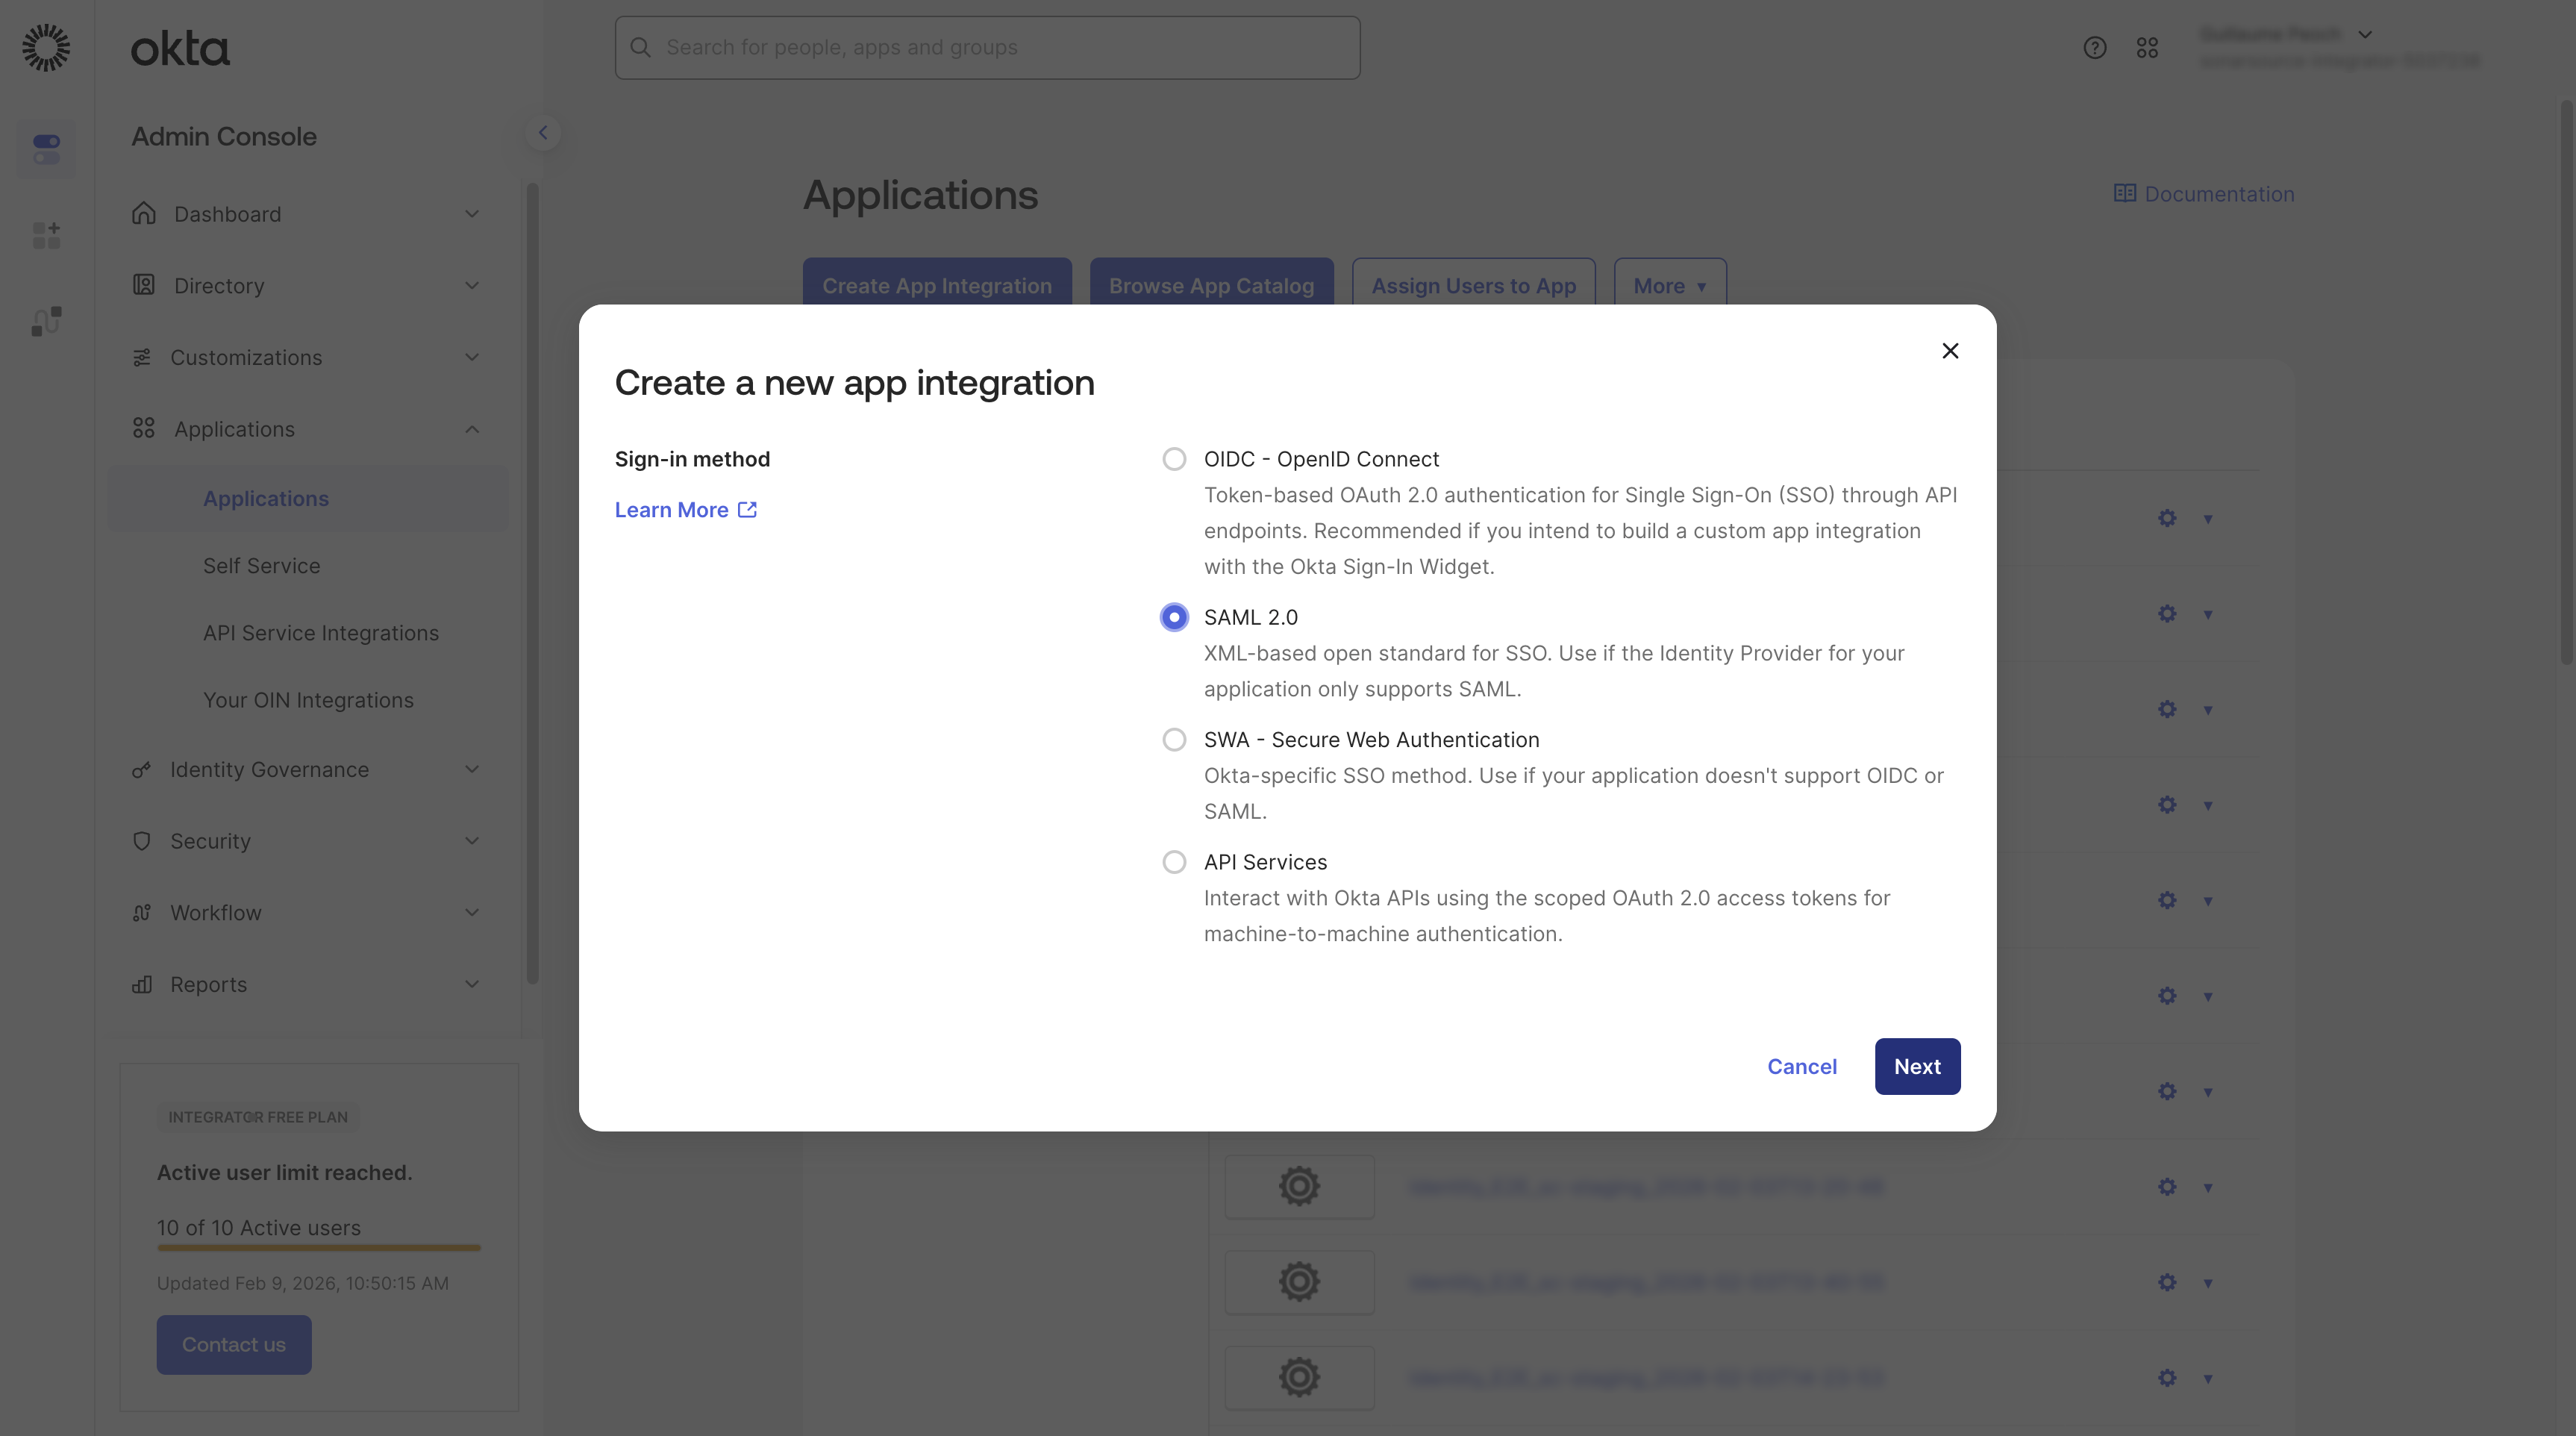This screenshot has height=1436, width=2576.
Task: Click the Contact us button
Action: tap(234, 1344)
